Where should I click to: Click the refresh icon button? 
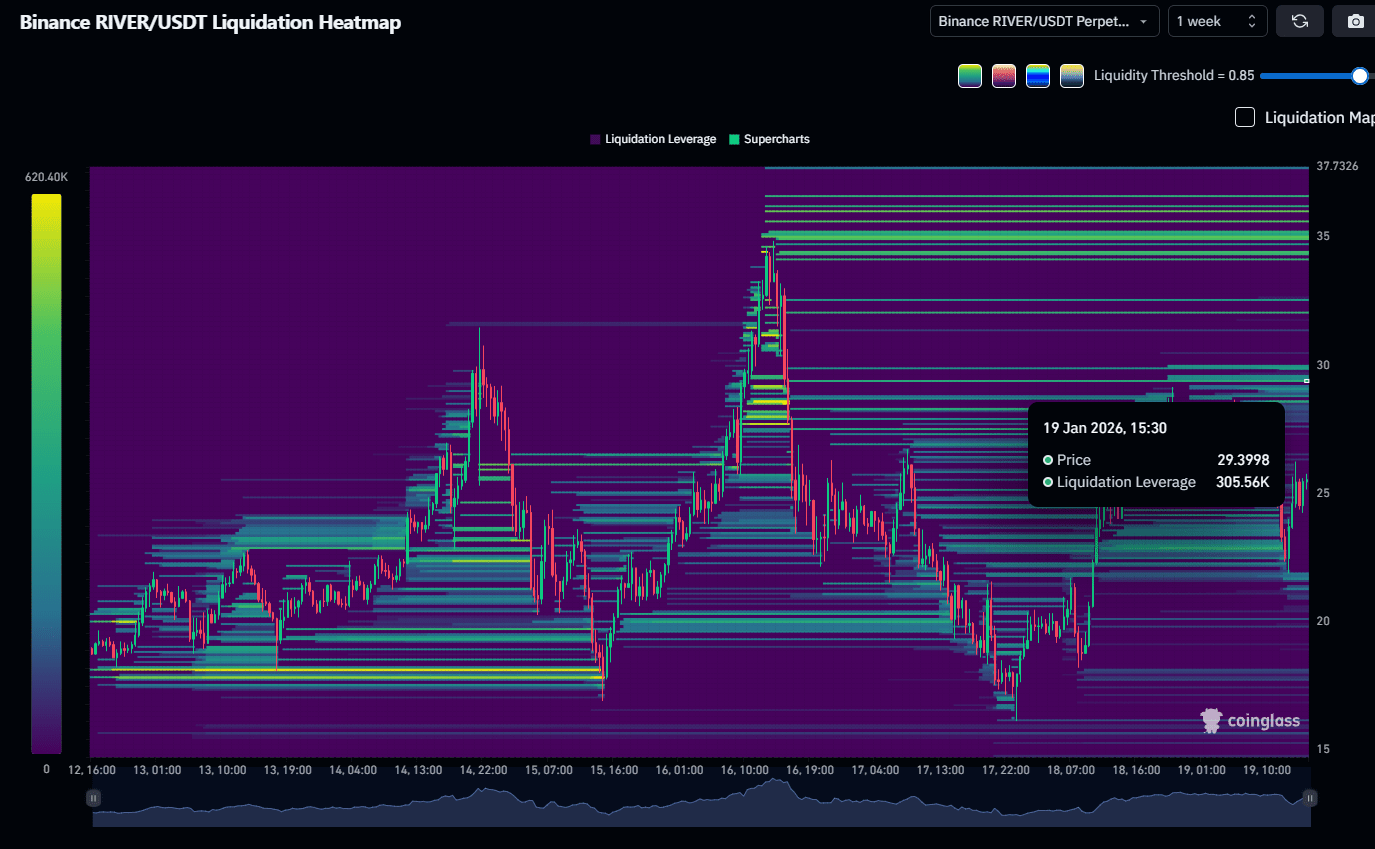[x=1300, y=21]
